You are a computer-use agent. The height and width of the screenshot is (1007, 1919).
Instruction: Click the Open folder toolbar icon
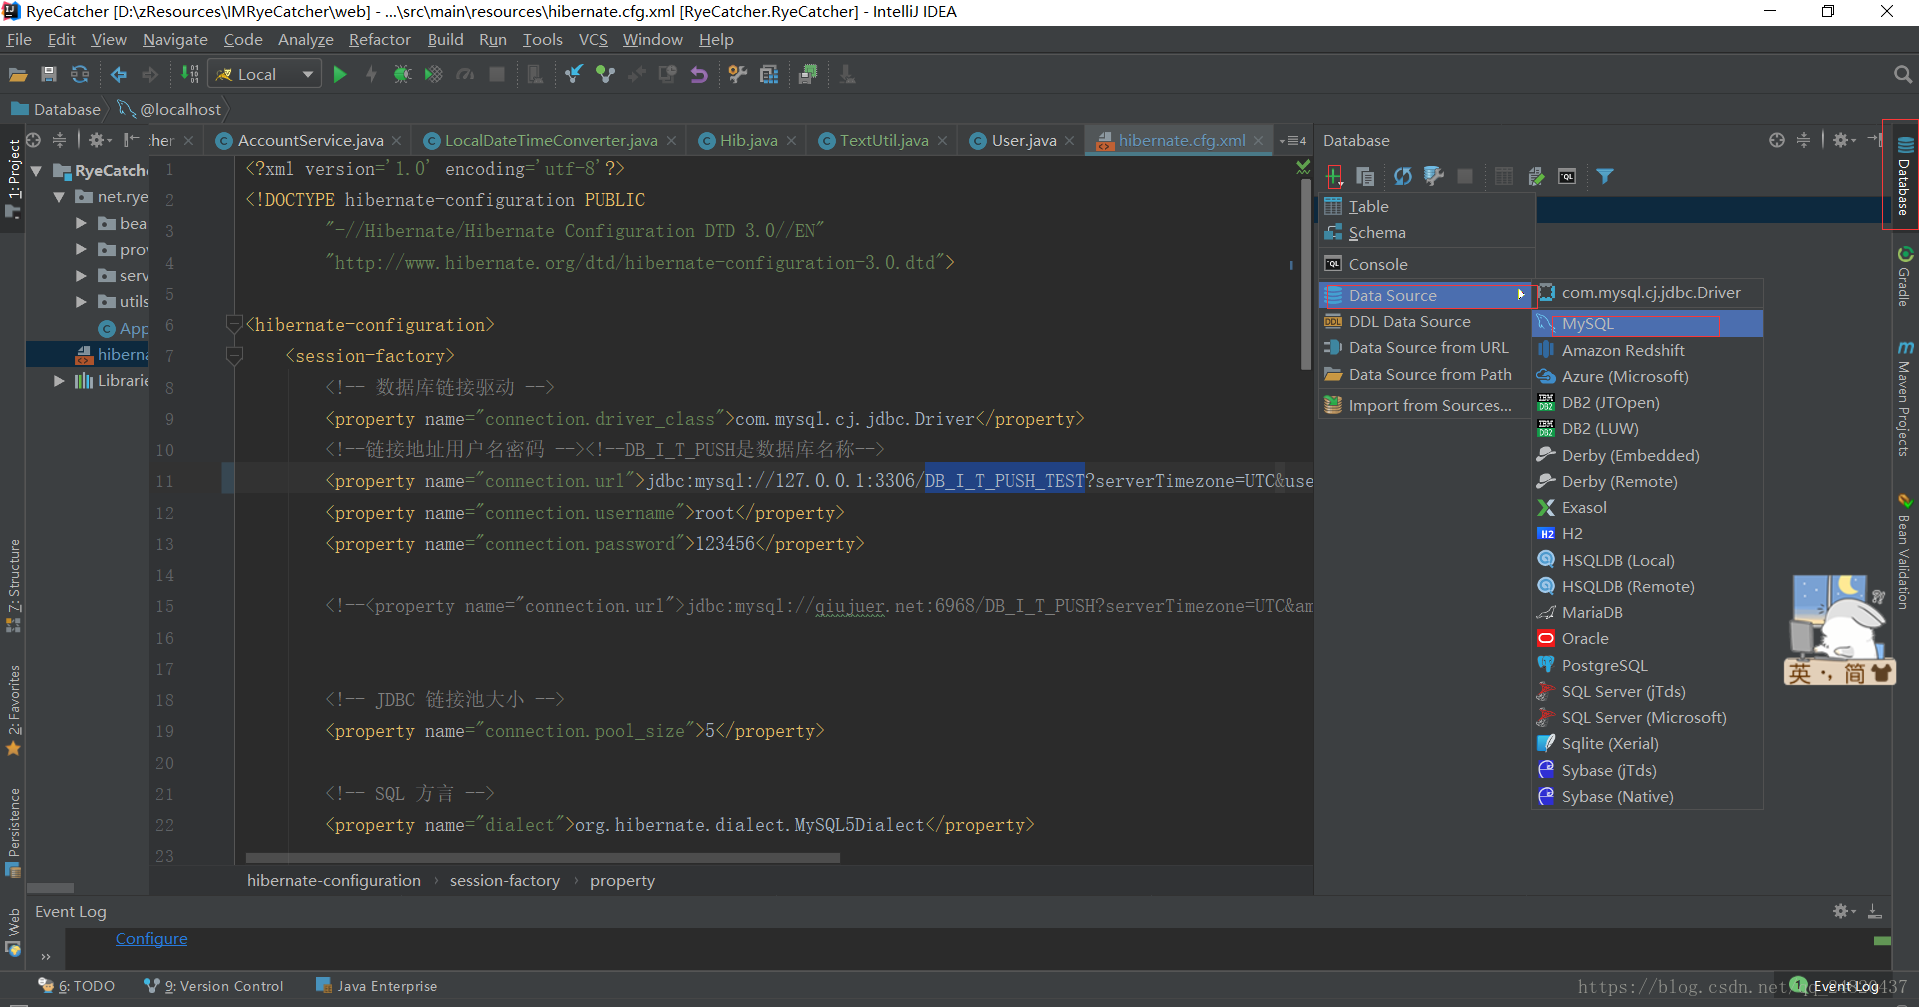point(17,75)
